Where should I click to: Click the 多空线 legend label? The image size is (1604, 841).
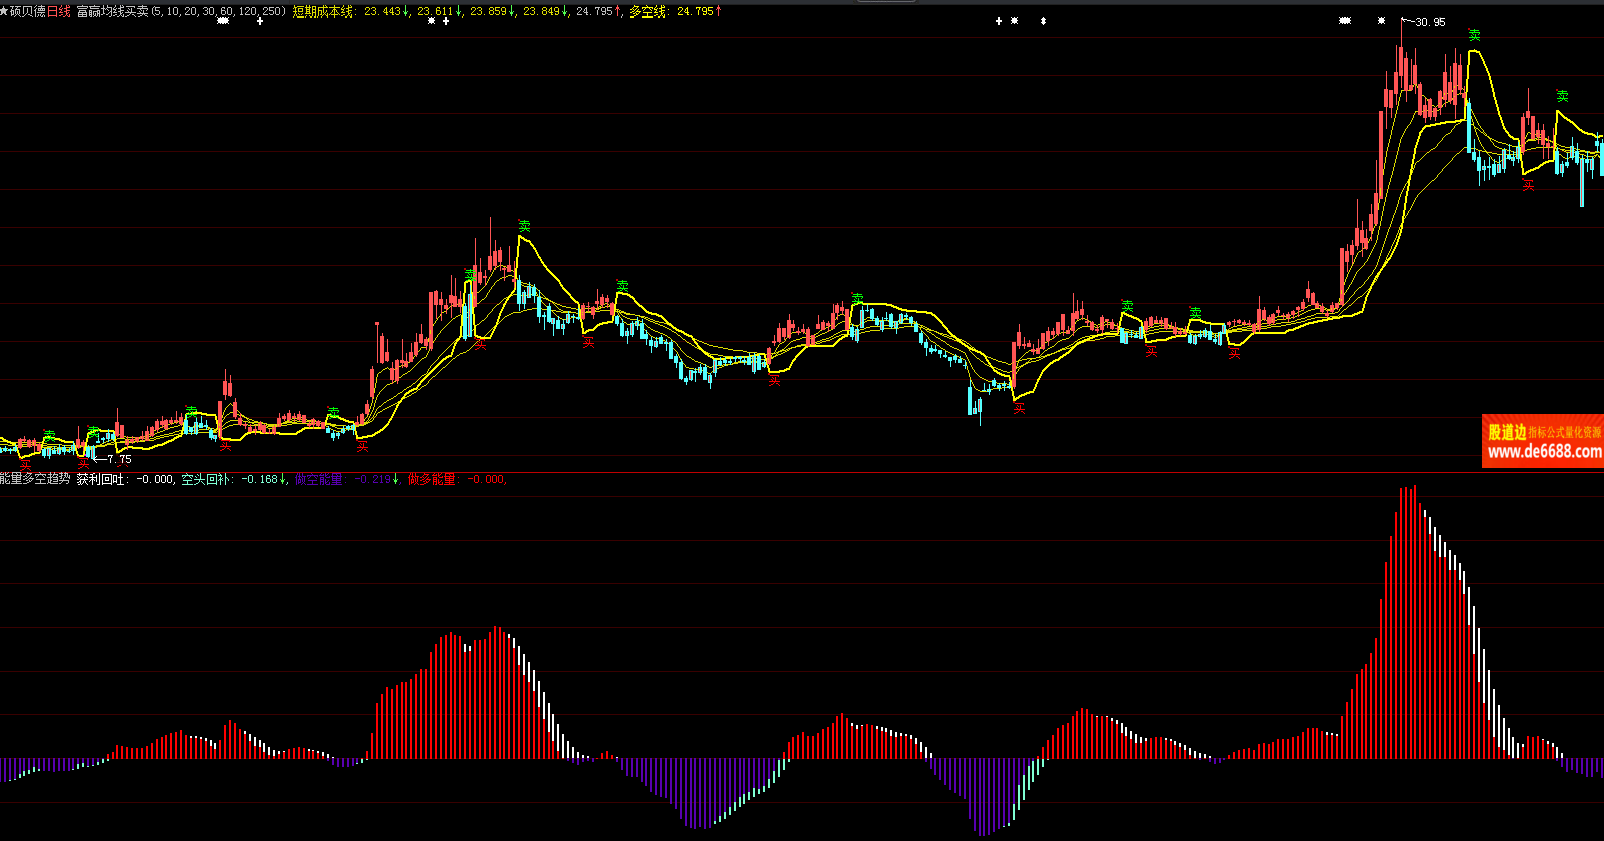(648, 12)
